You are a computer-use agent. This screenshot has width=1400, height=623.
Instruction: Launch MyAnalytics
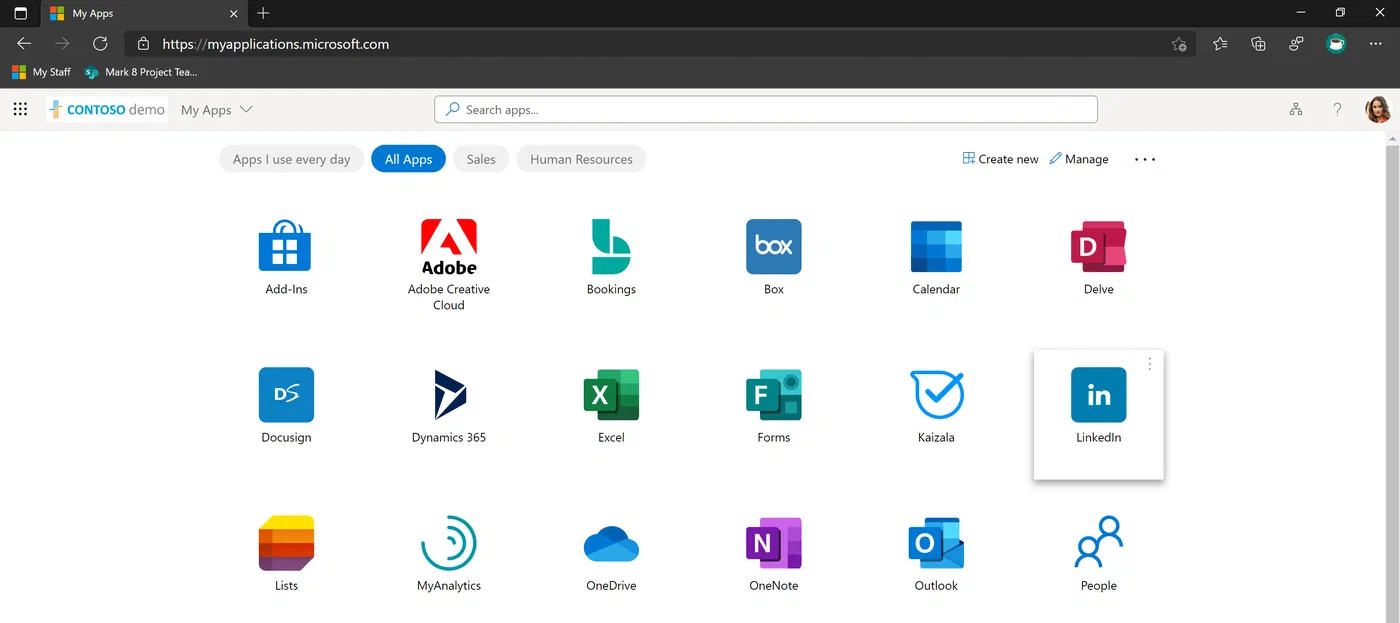[x=449, y=543]
